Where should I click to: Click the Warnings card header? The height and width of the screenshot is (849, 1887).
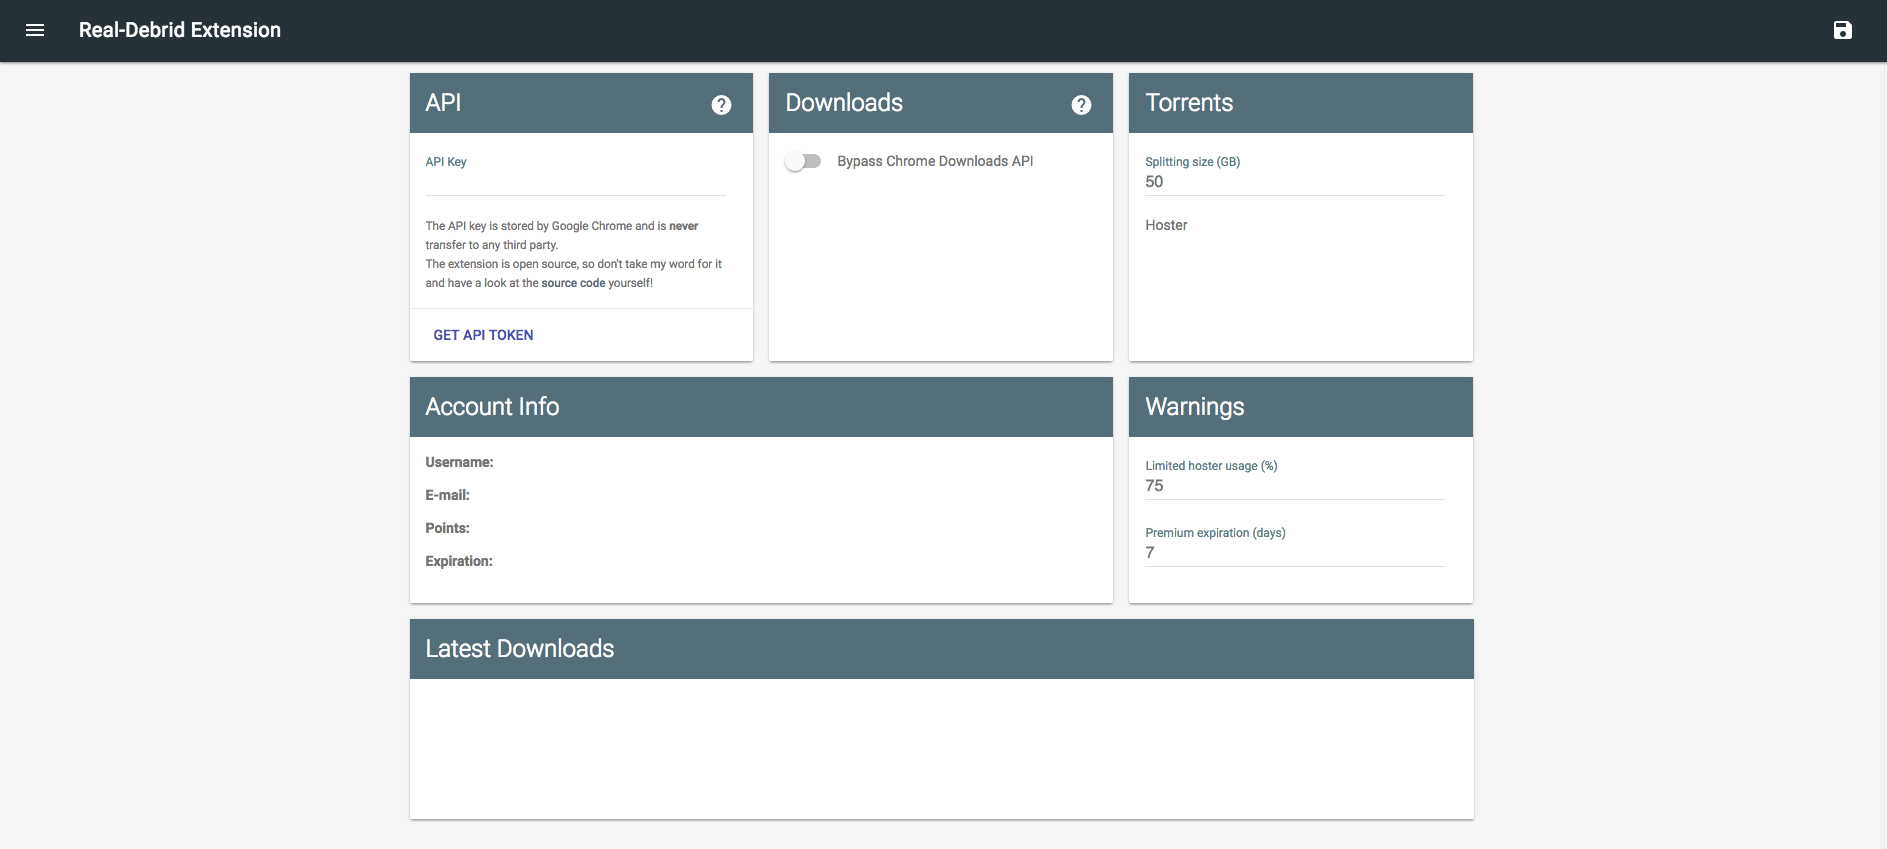click(1300, 407)
